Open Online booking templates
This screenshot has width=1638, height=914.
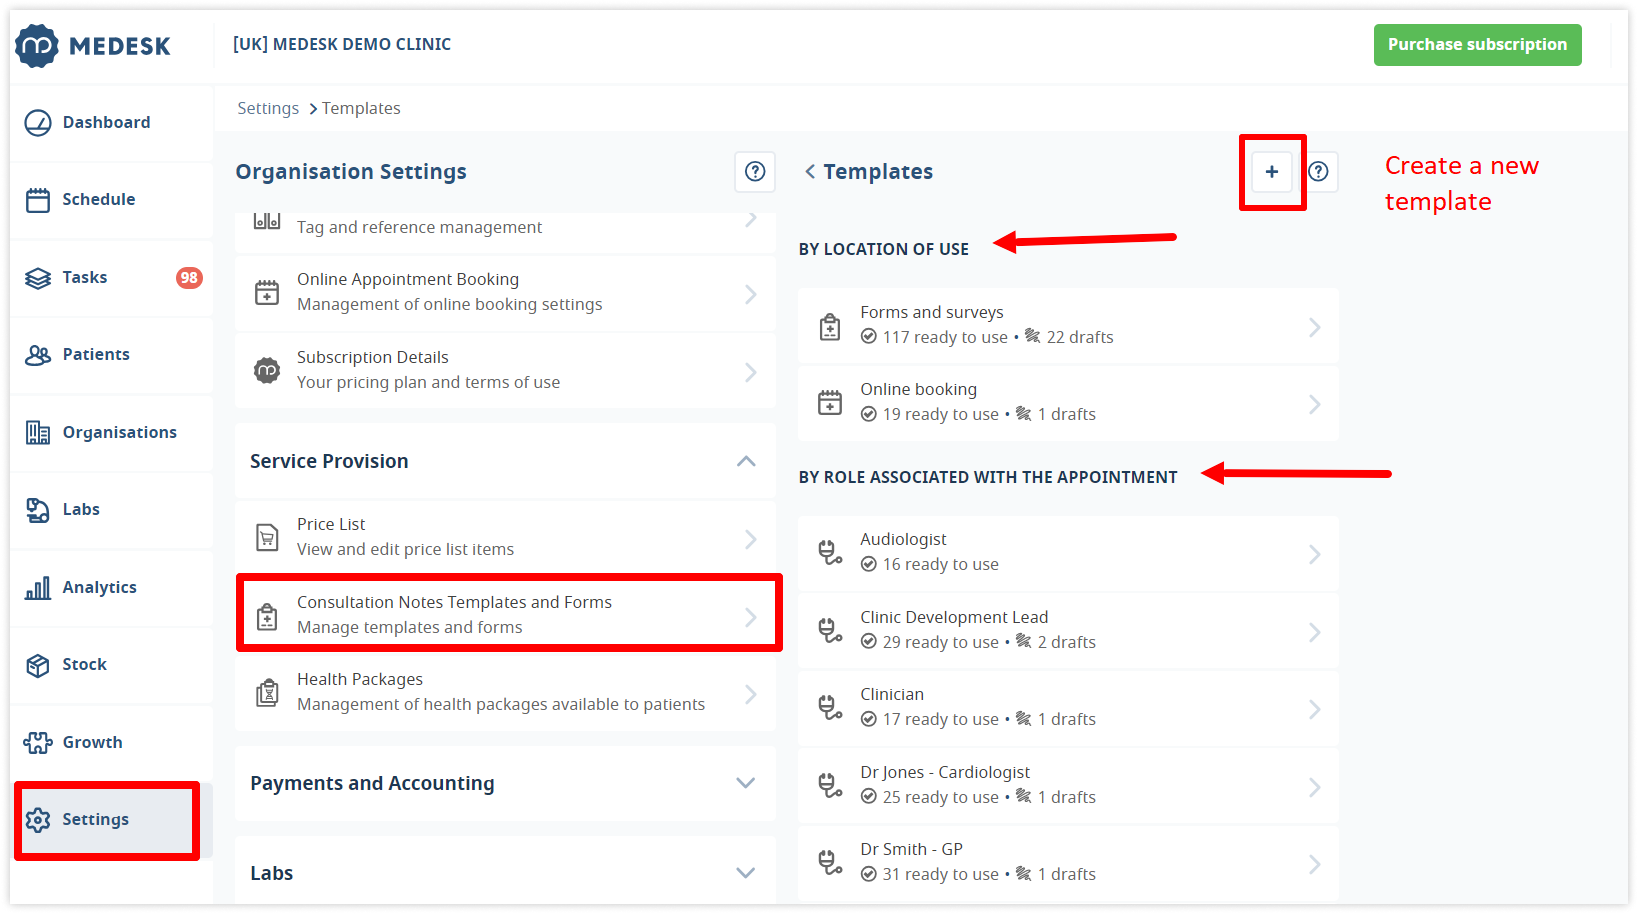[1068, 403]
